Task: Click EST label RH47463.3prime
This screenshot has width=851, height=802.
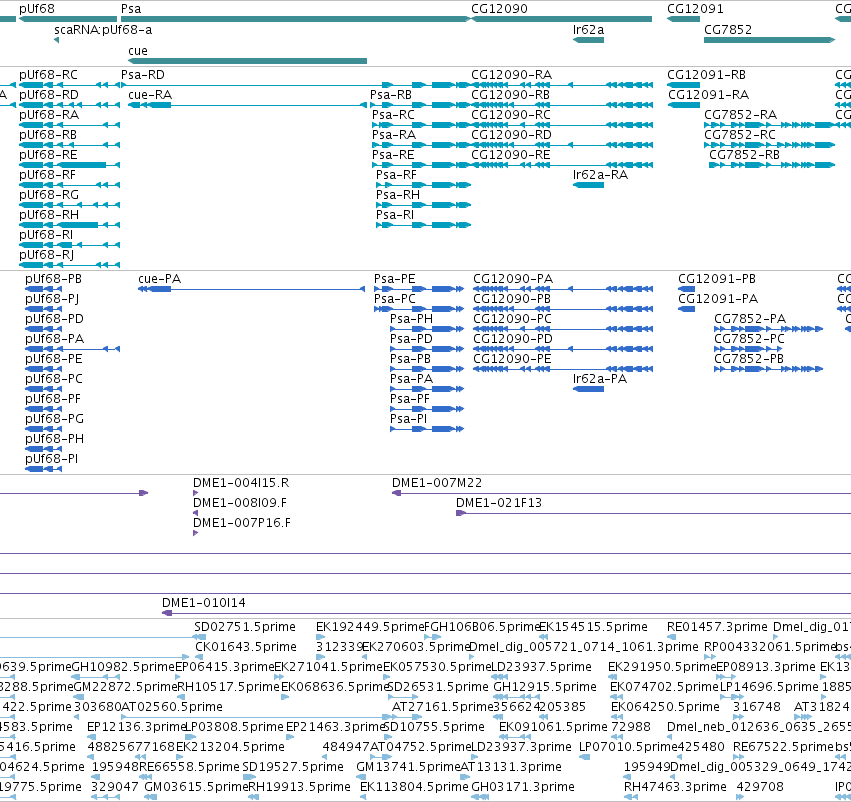Action: pyautogui.click(x=675, y=787)
